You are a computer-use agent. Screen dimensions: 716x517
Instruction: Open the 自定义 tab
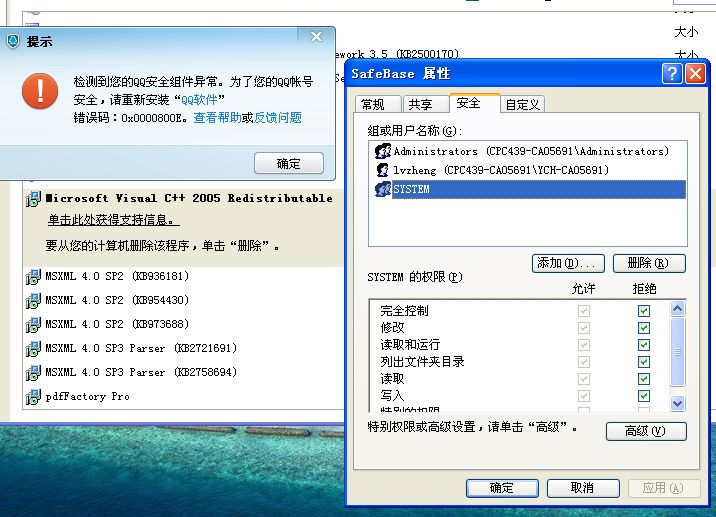(x=522, y=105)
